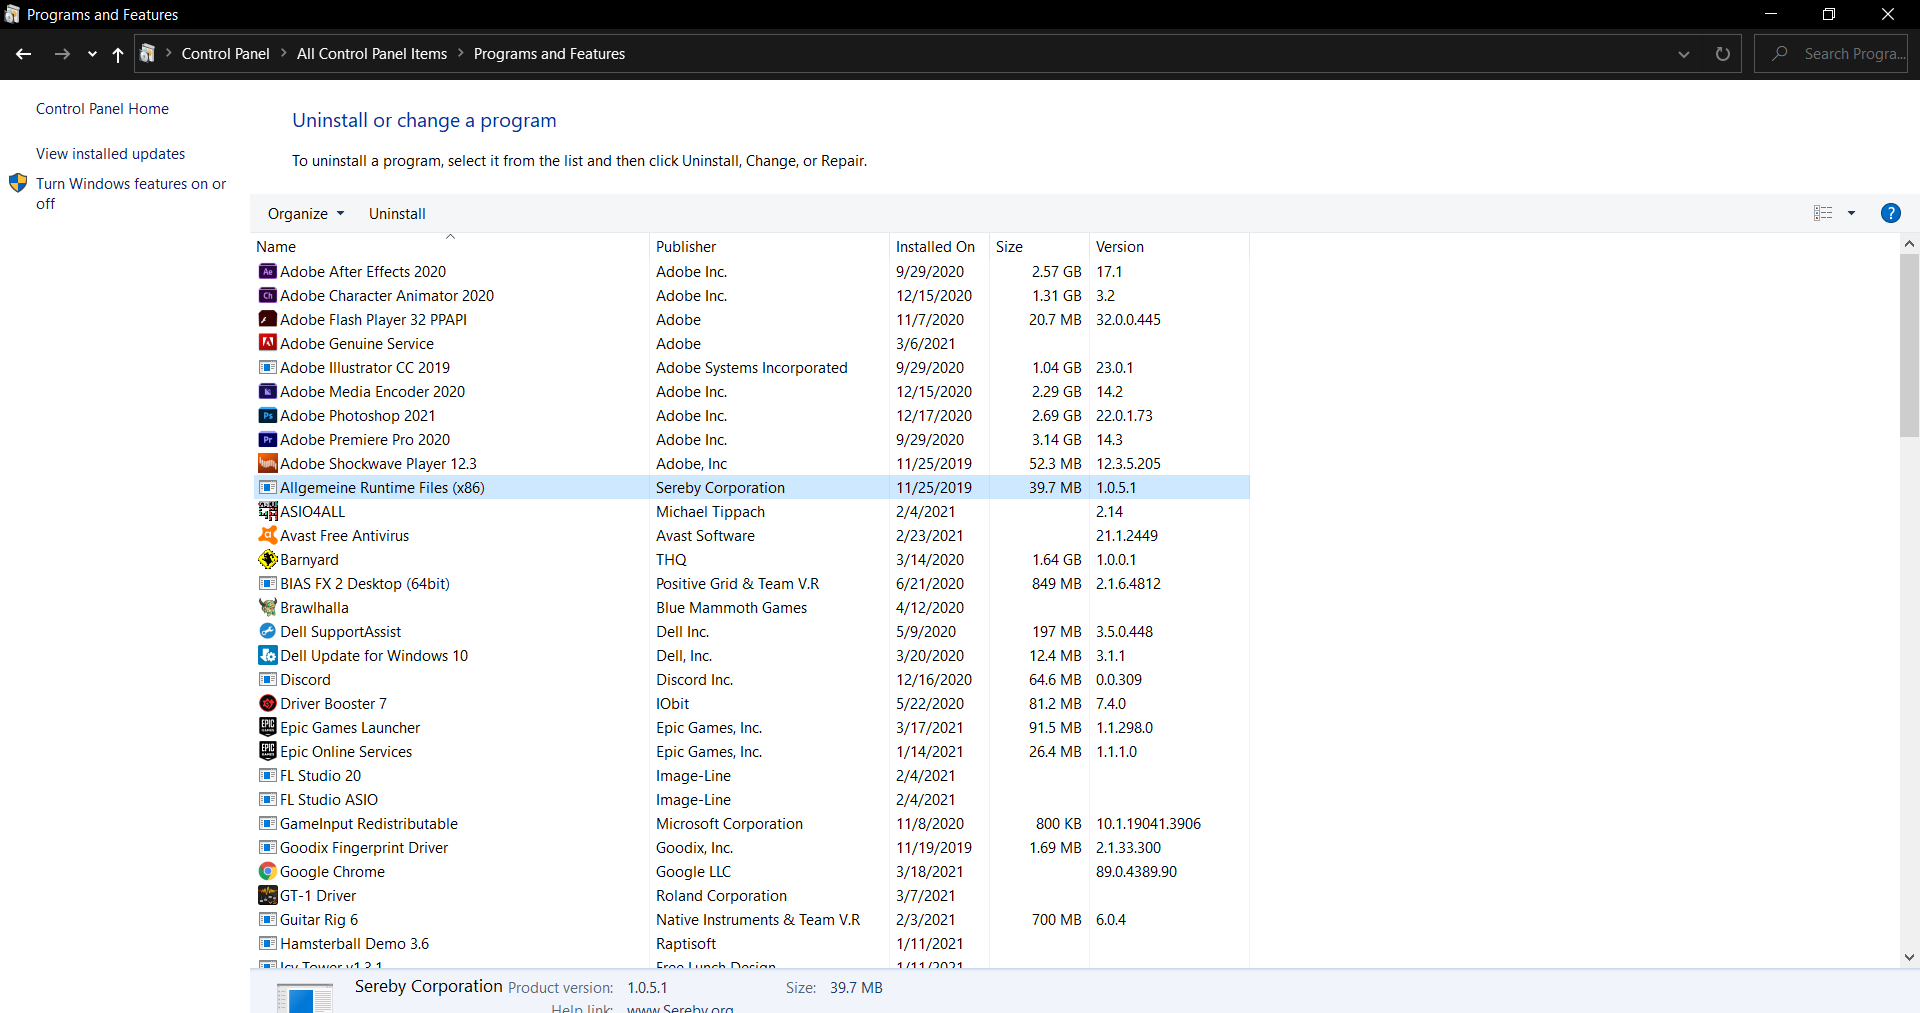This screenshot has height=1013, width=1920.
Task: Click the Blue Mammoth Games publisher cell
Action: click(731, 608)
